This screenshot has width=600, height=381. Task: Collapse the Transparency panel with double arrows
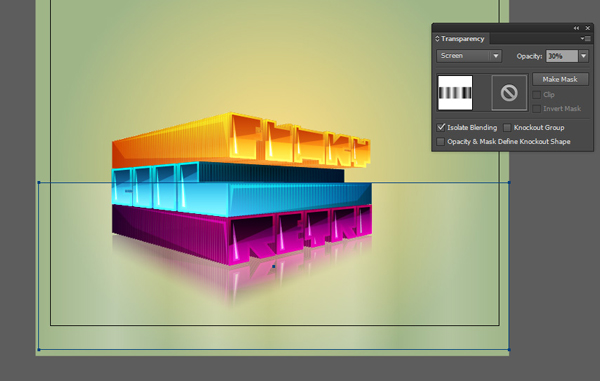click(576, 28)
